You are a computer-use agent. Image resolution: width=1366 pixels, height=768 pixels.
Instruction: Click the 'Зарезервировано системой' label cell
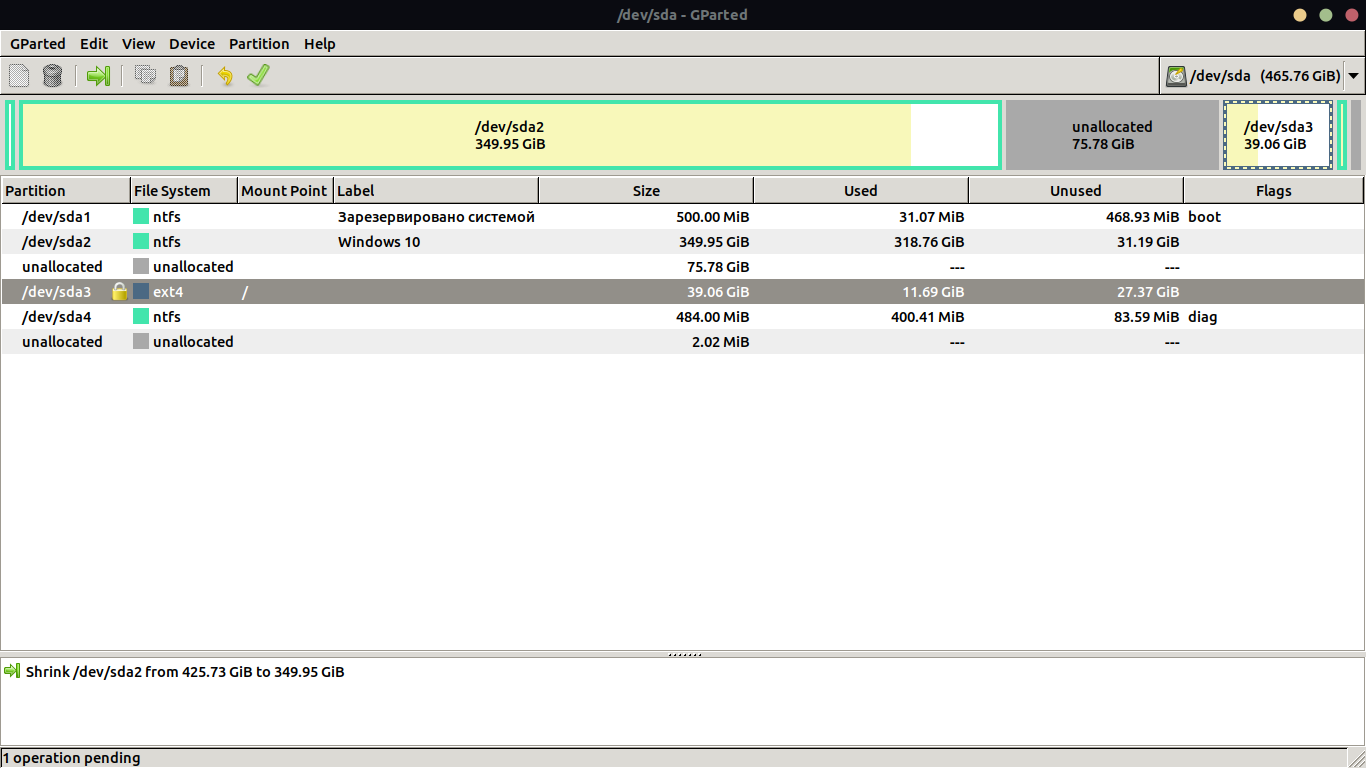click(436, 217)
